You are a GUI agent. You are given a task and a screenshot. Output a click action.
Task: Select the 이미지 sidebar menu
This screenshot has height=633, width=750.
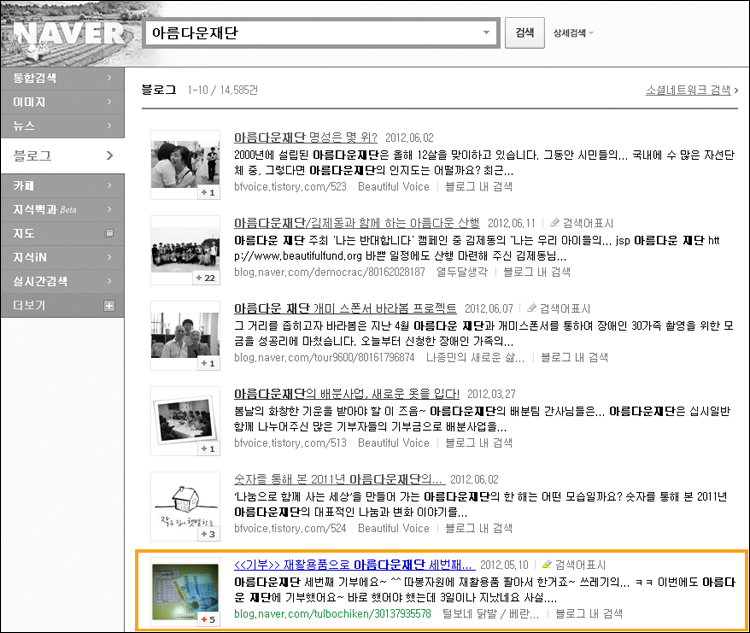click(63, 102)
